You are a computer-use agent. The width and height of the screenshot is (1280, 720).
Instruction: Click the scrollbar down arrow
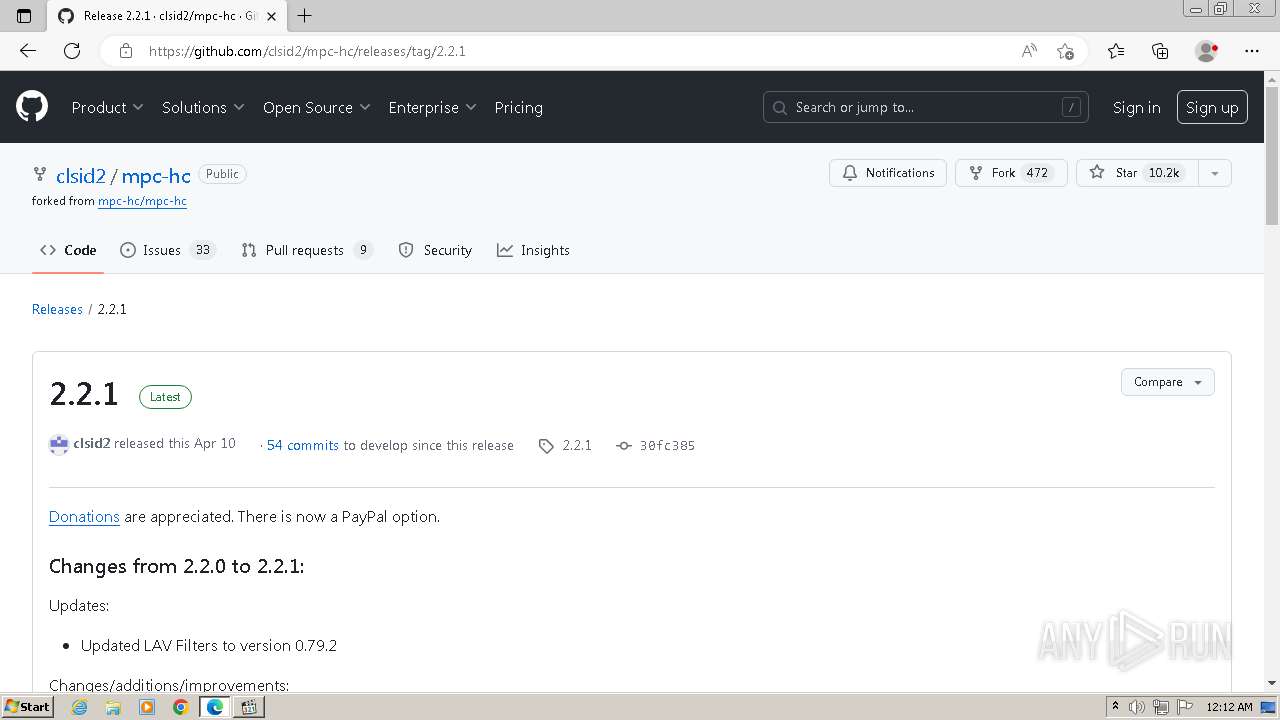point(1272,683)
